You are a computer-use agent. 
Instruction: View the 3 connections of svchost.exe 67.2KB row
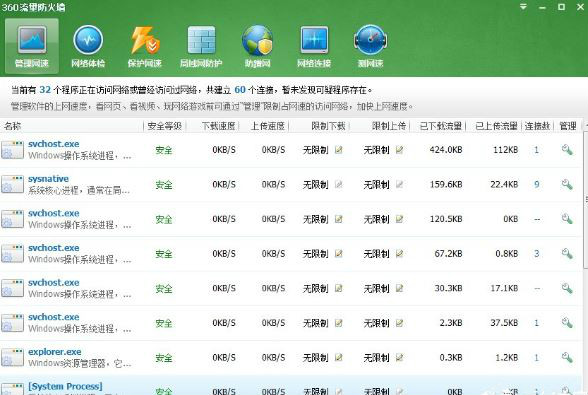click(537, 254)
